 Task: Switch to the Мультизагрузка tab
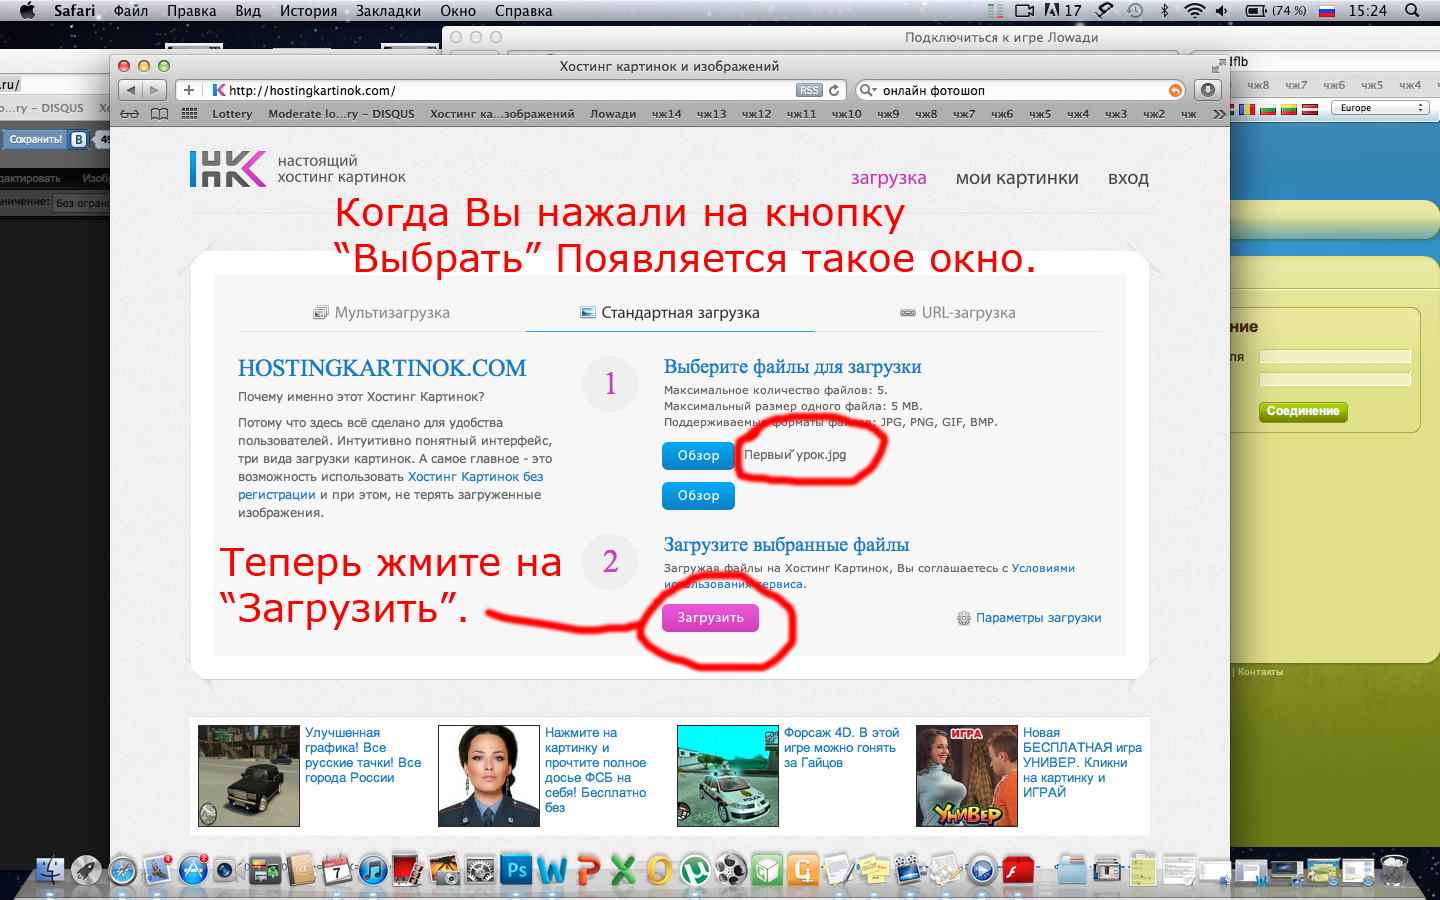coord(381,313)
